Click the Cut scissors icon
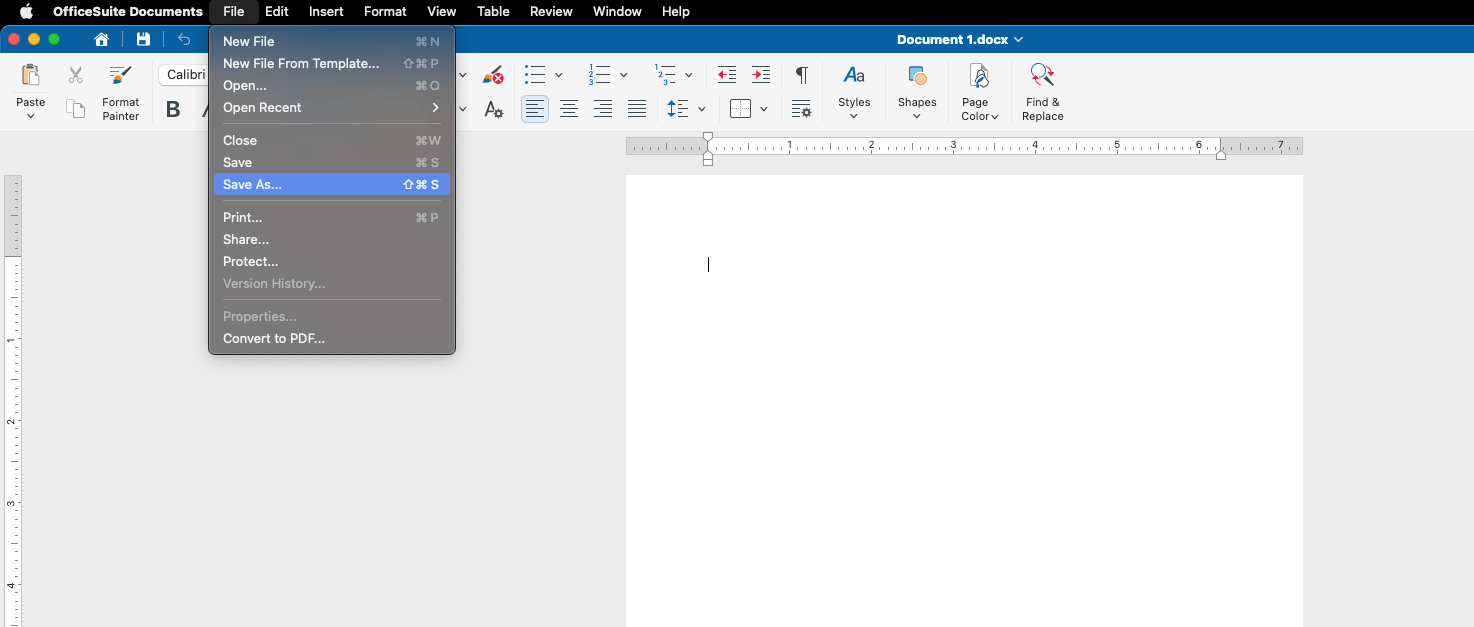This screenshot has width=1474, height=627. click(x=75, y=74)
